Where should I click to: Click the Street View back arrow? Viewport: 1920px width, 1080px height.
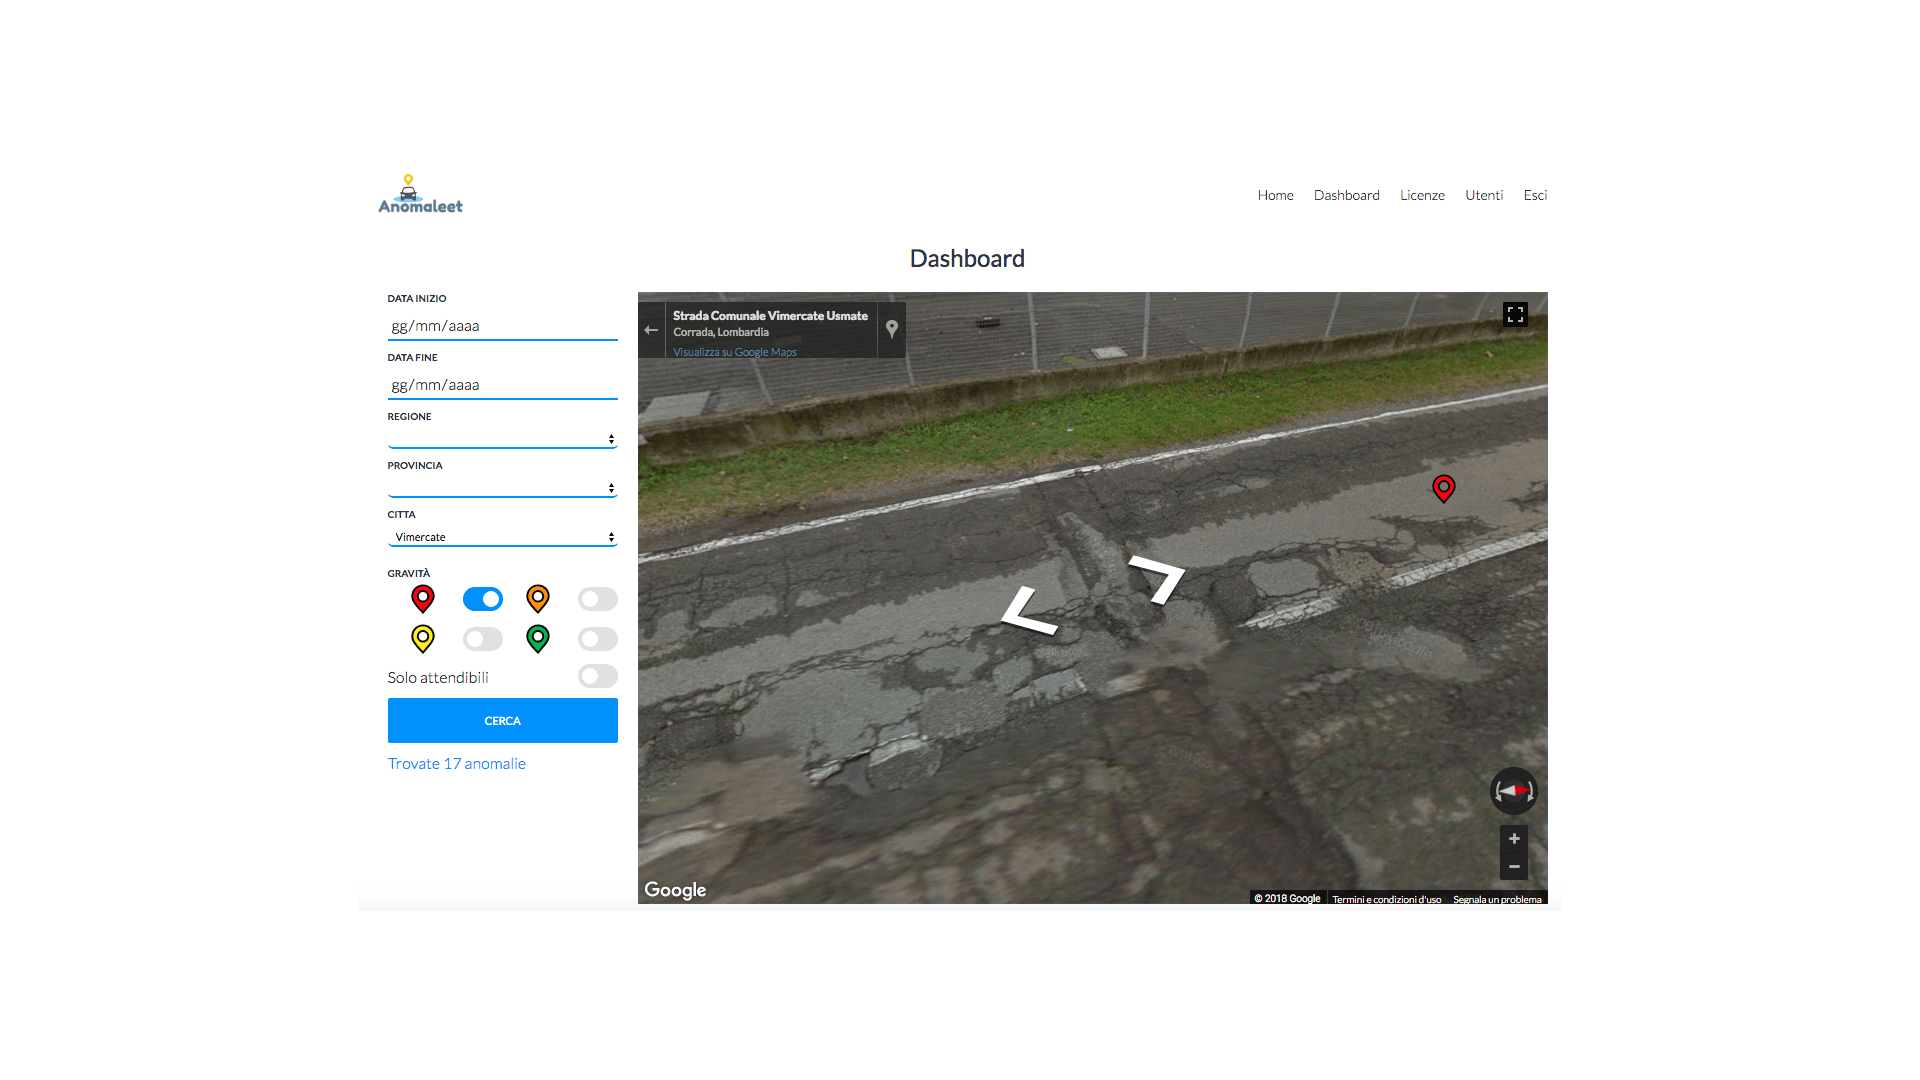pos(651,330)
